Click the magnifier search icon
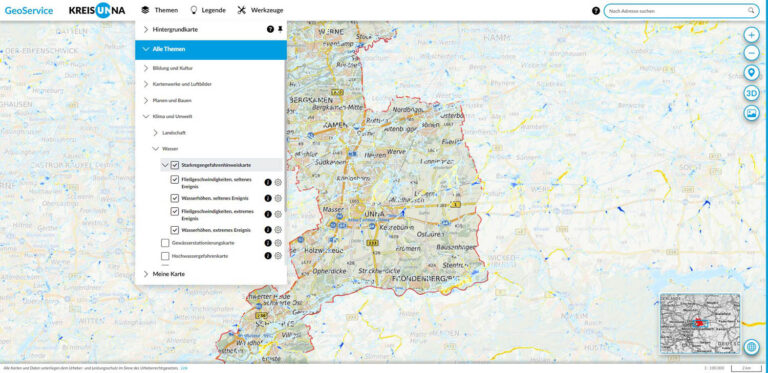This screenshot has height=373, width=768. (751, 10)
